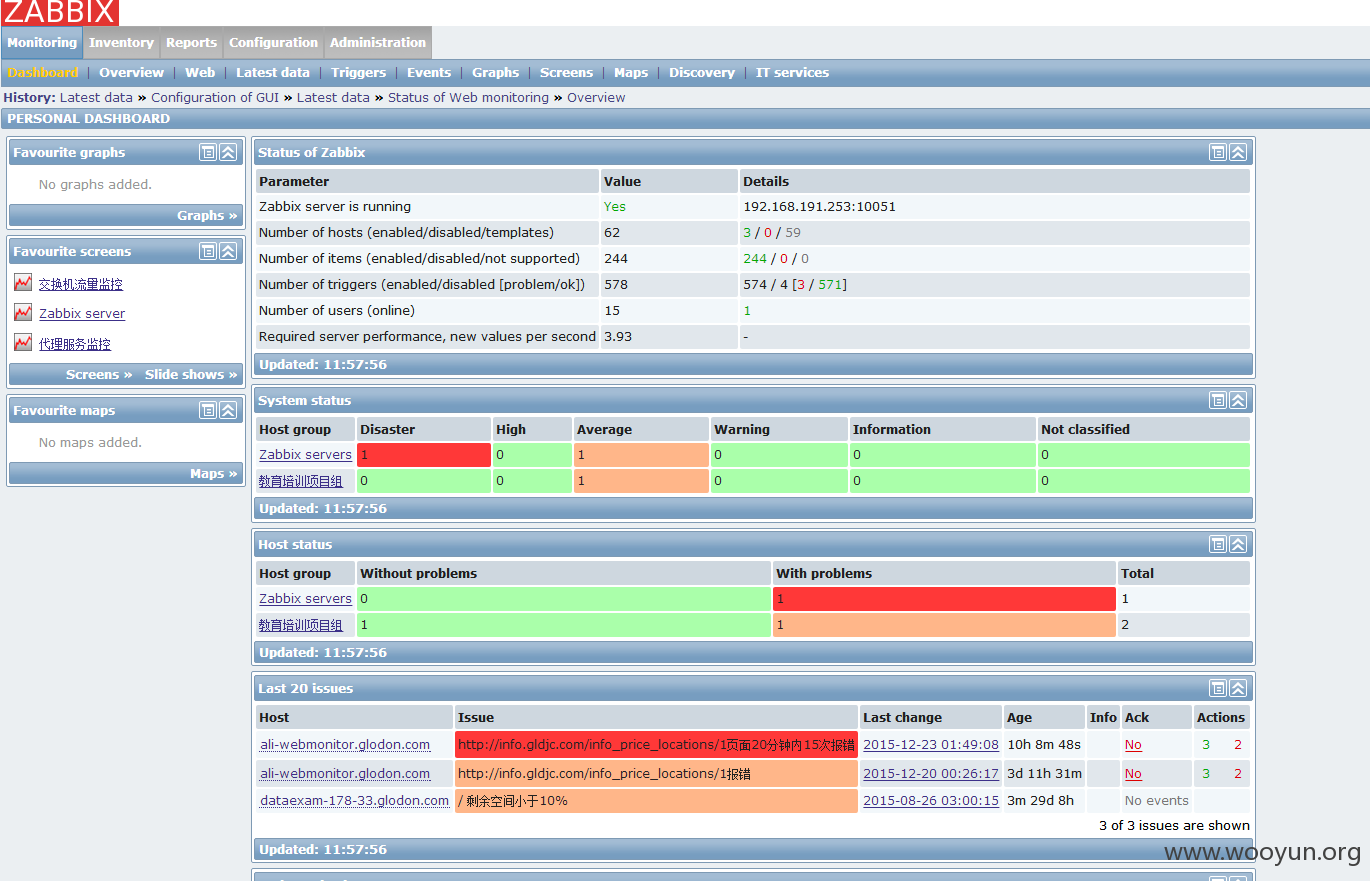Image resolution: width=1370 pixels, height=881 pixels.
Task: Collapse the System status widget
Action: pyautogui.click(x=1238, y=400)
